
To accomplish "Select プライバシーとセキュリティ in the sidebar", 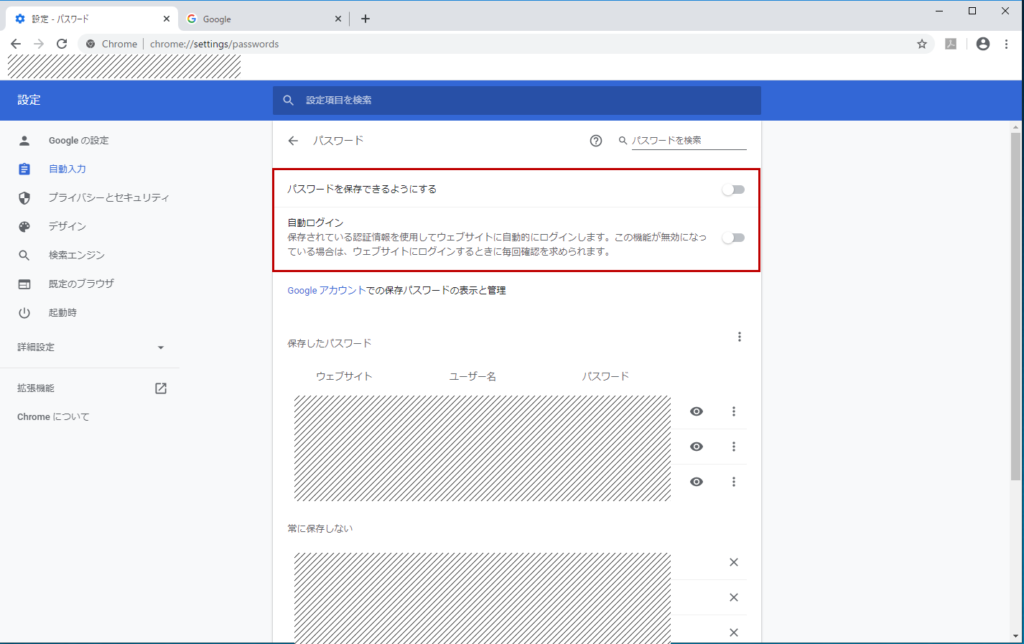I will click(108, 197).
